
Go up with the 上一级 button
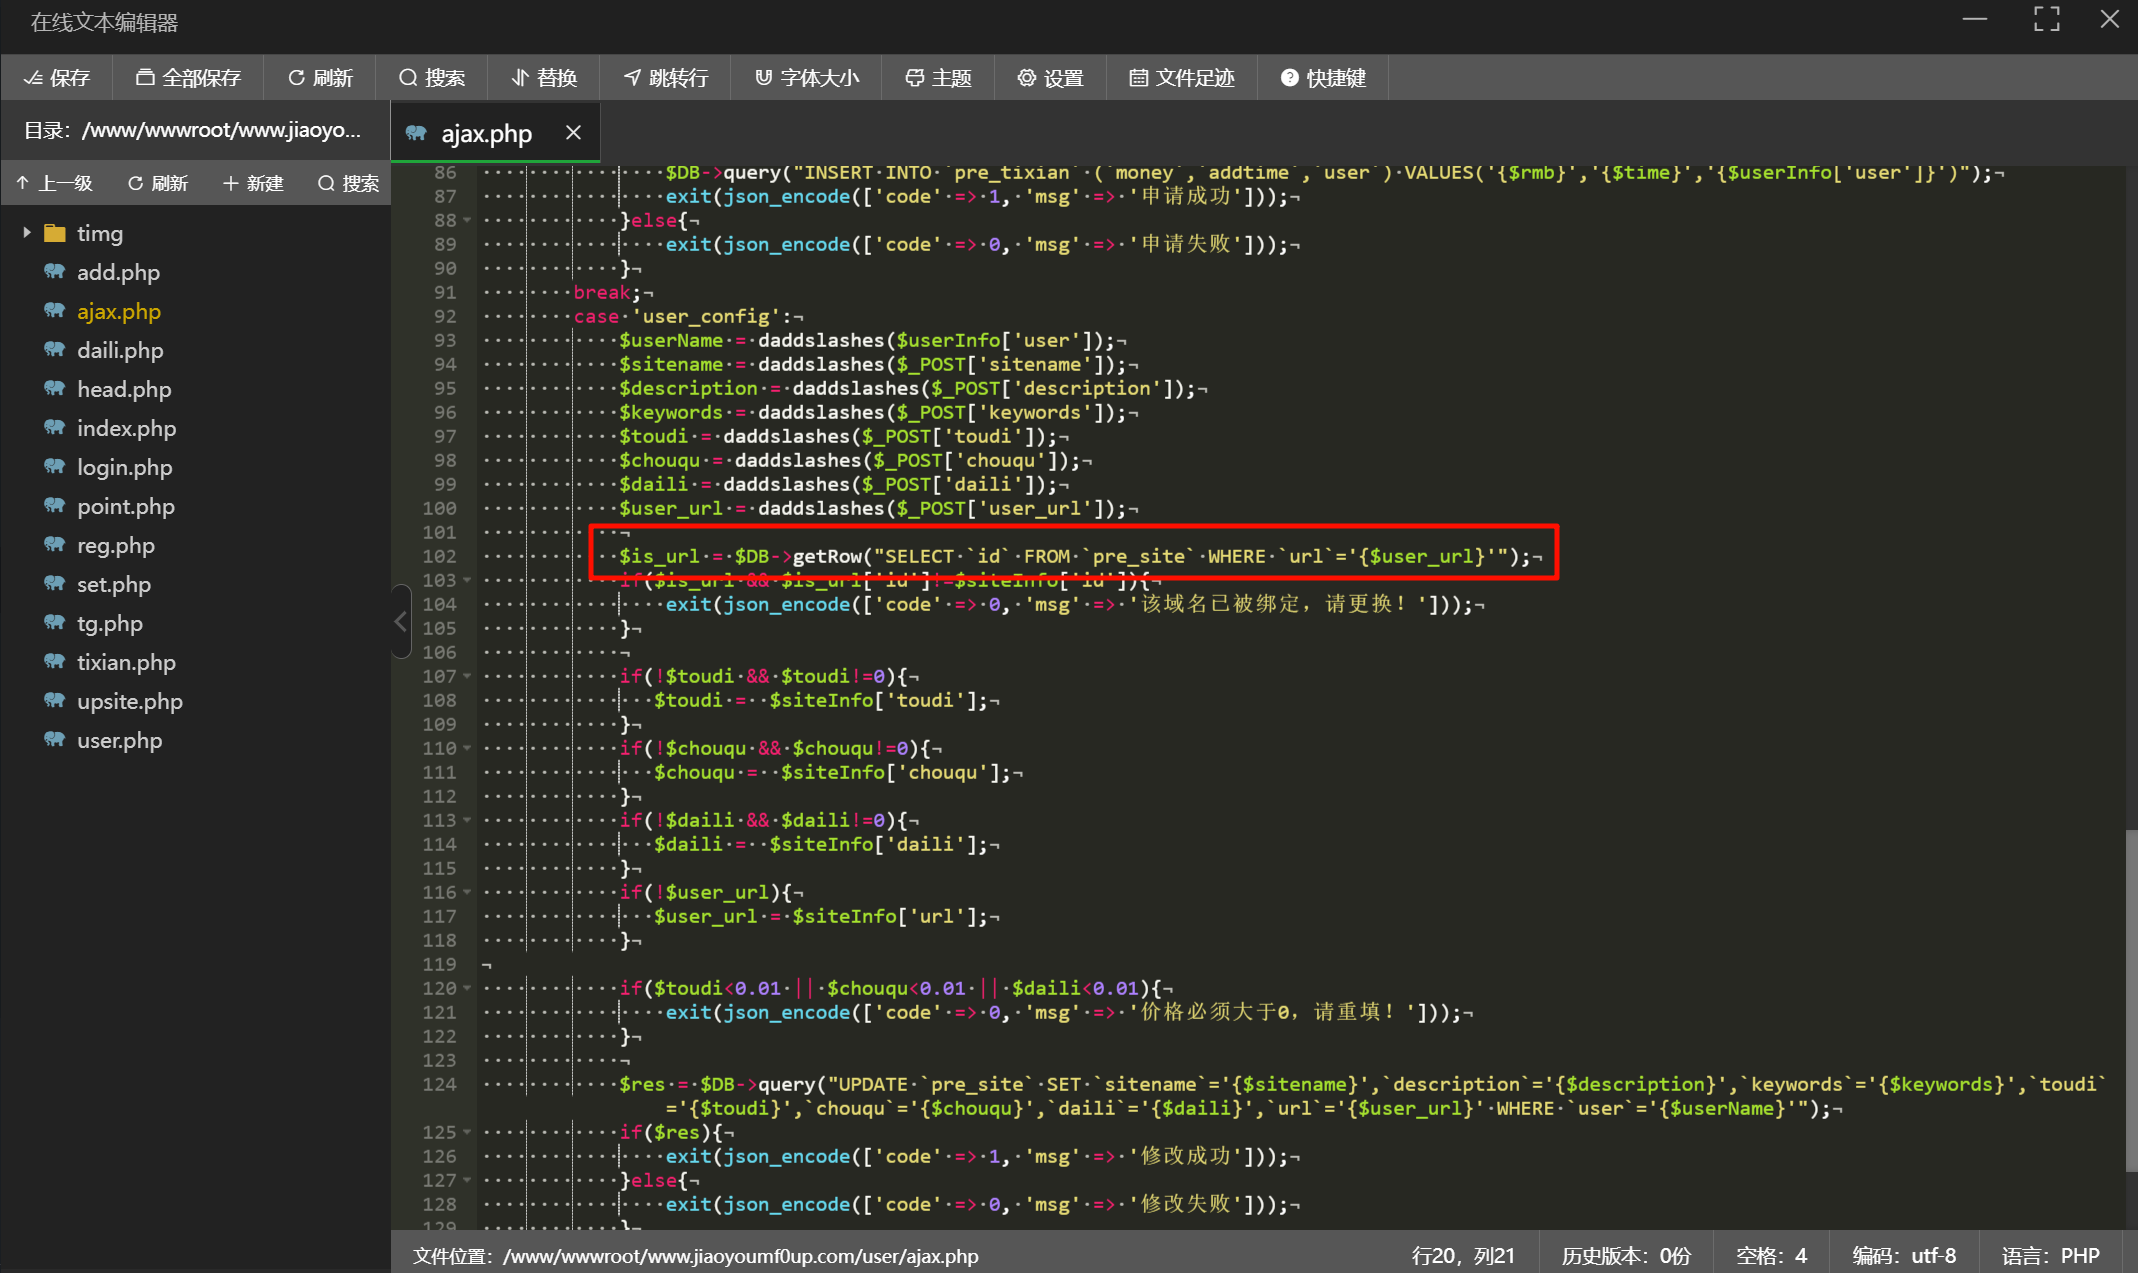click(x=55, y=183)
